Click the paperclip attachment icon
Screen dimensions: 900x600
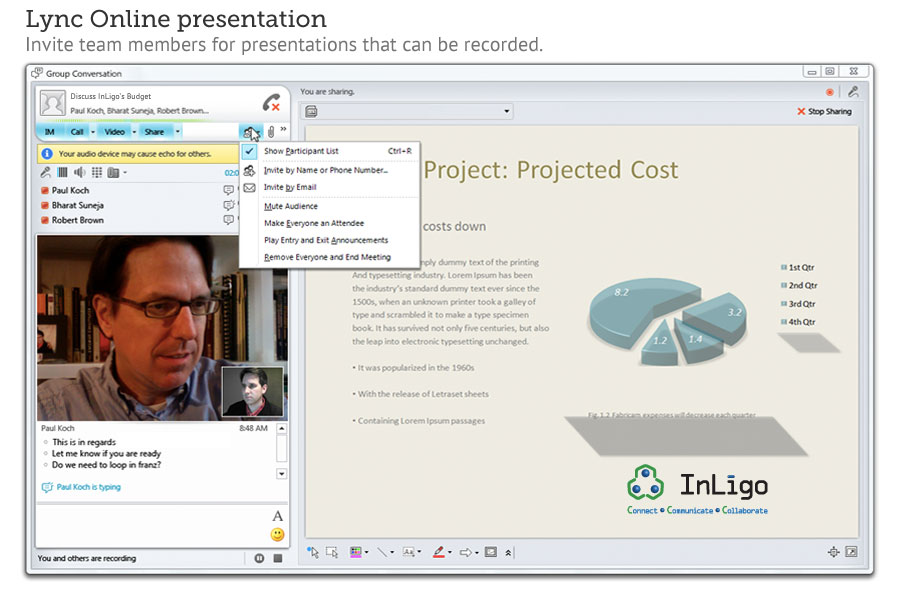click(x=271, y=132)
